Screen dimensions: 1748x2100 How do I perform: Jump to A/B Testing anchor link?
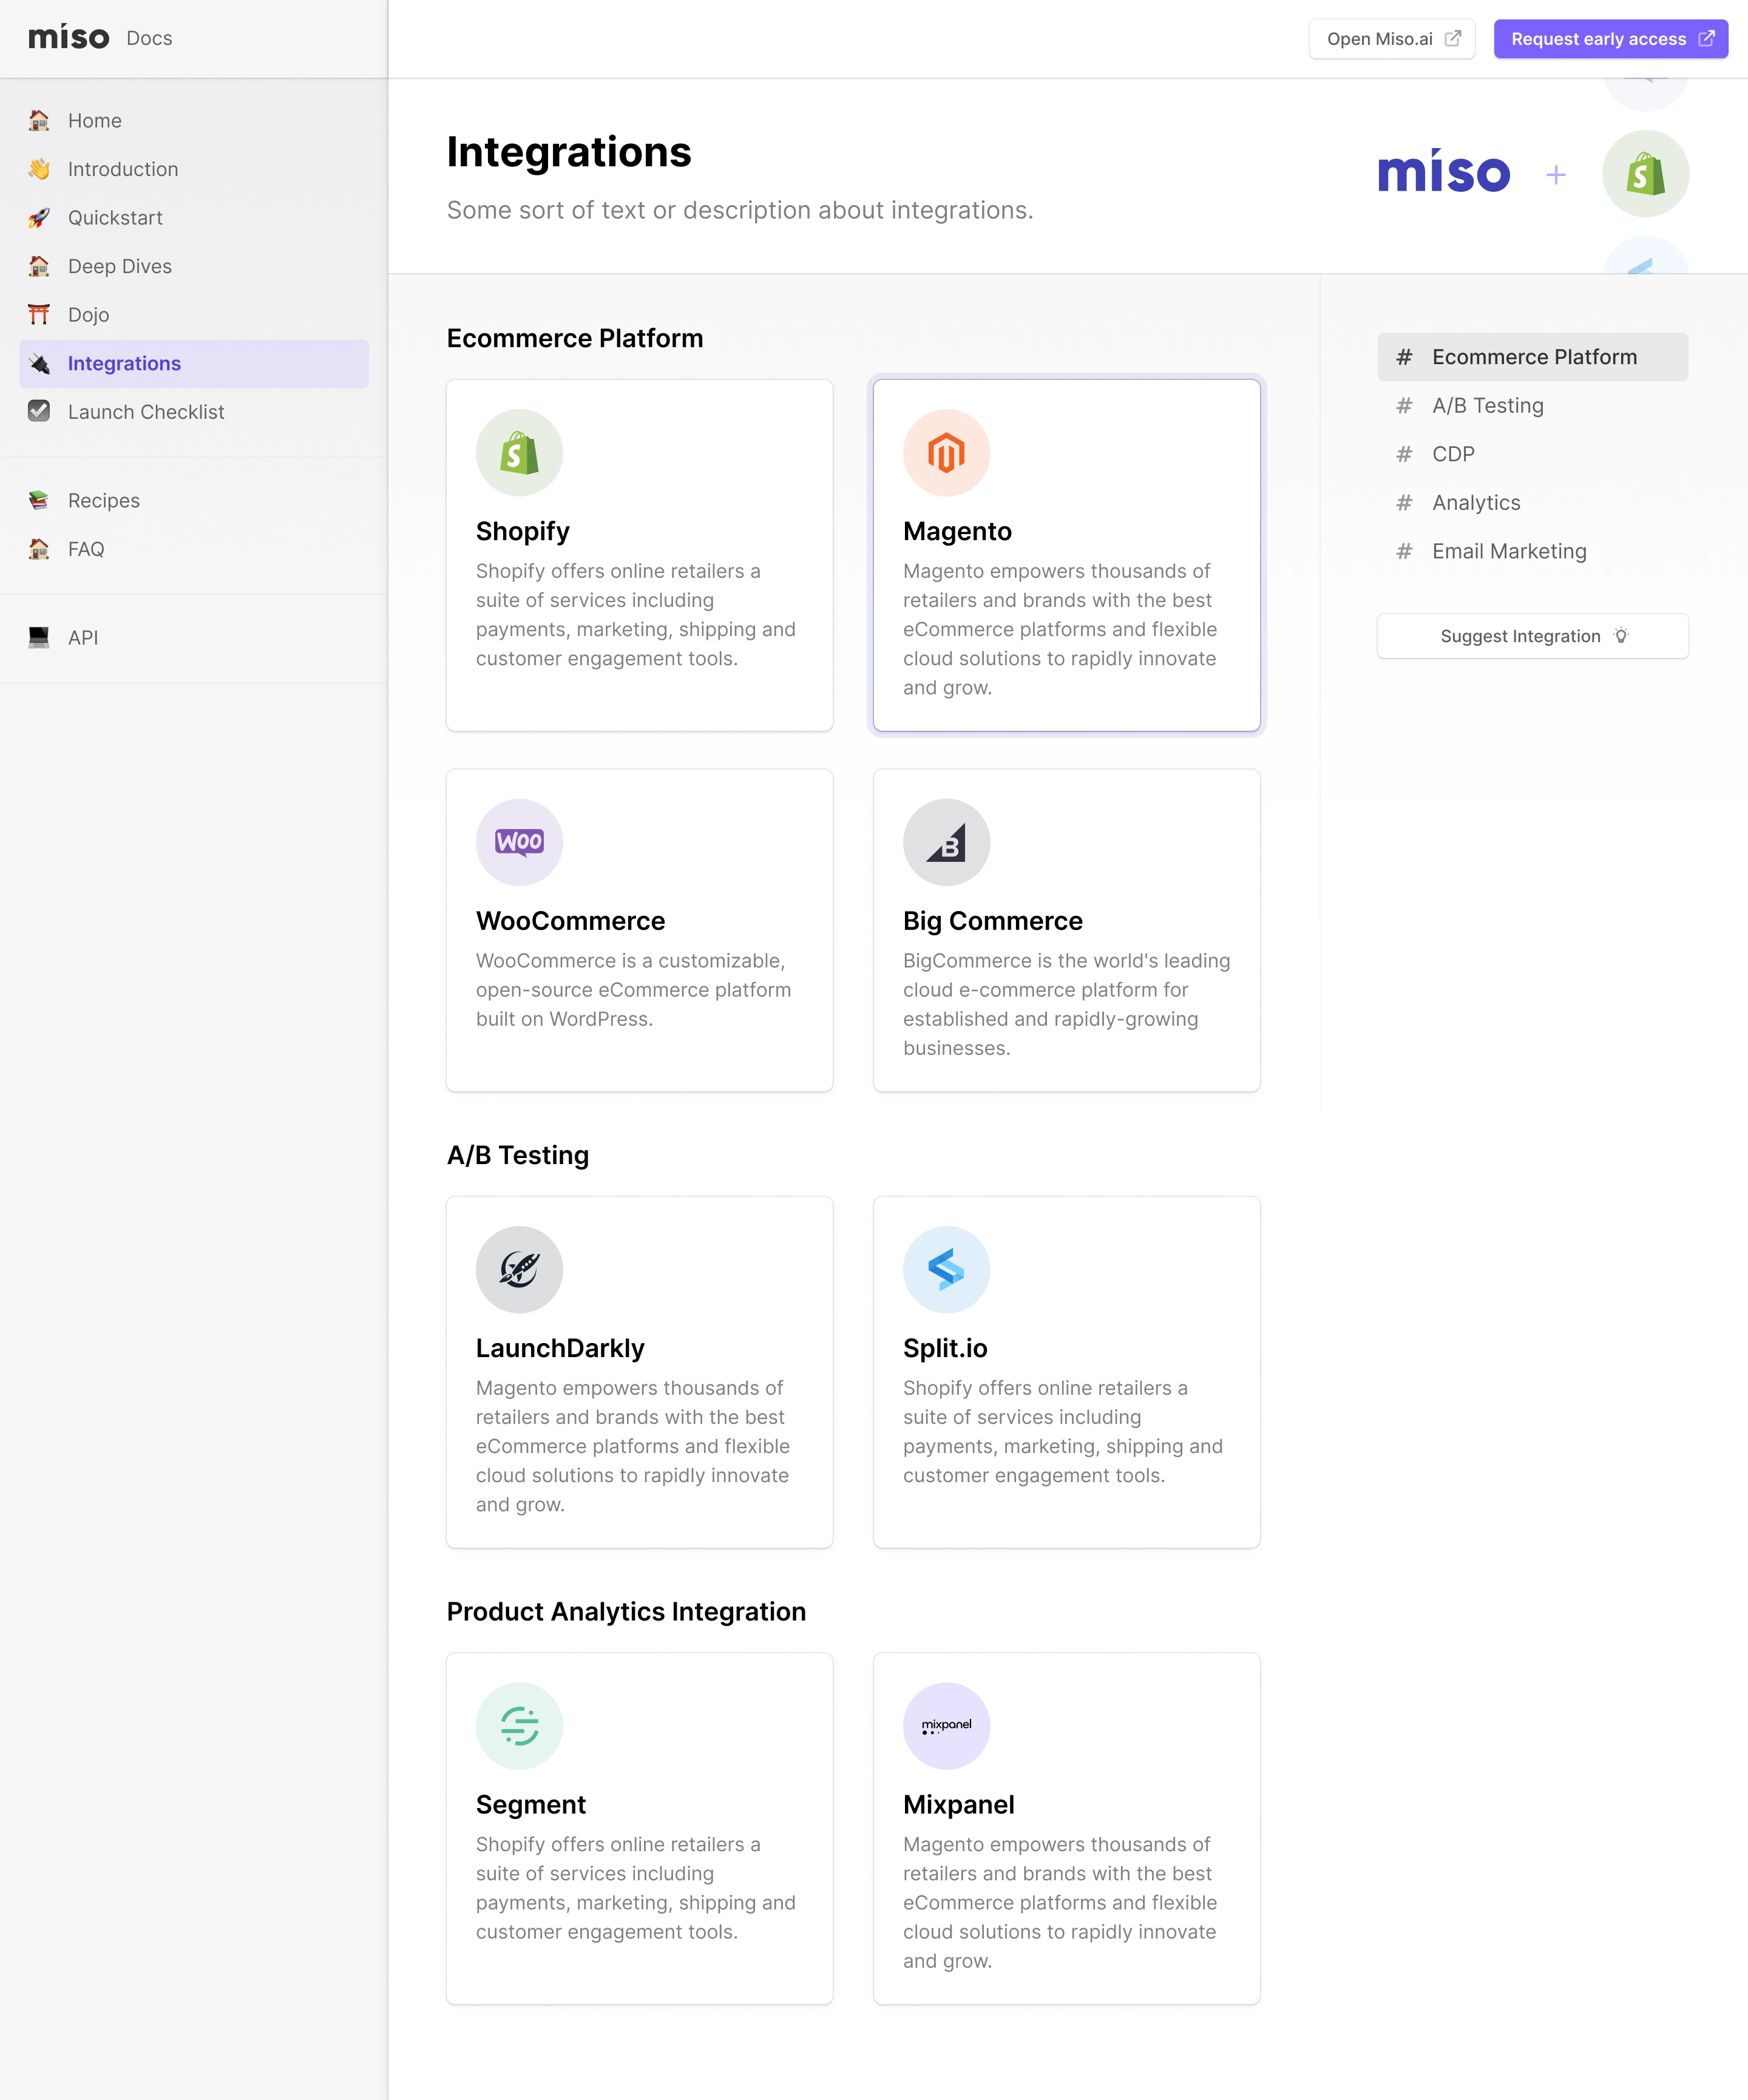click(1532, 405)
